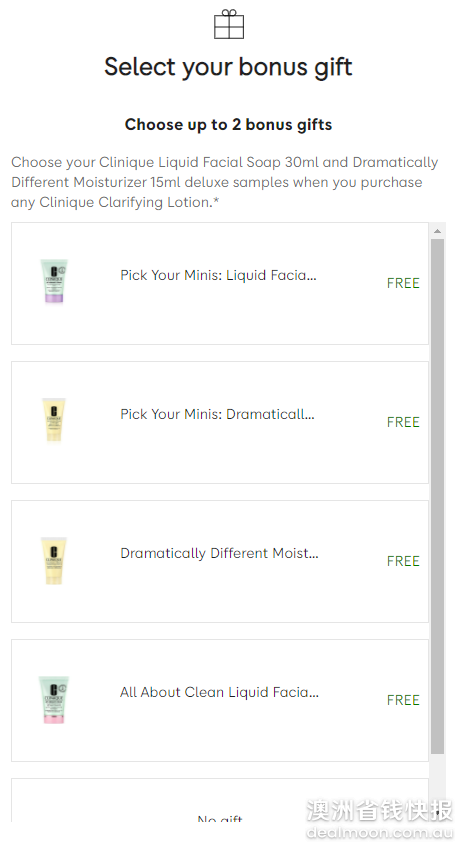Screen dimensions: 455x849
Task: Choose Pick Your Minis: Liquid Facial gift
Action: point(220,283)
